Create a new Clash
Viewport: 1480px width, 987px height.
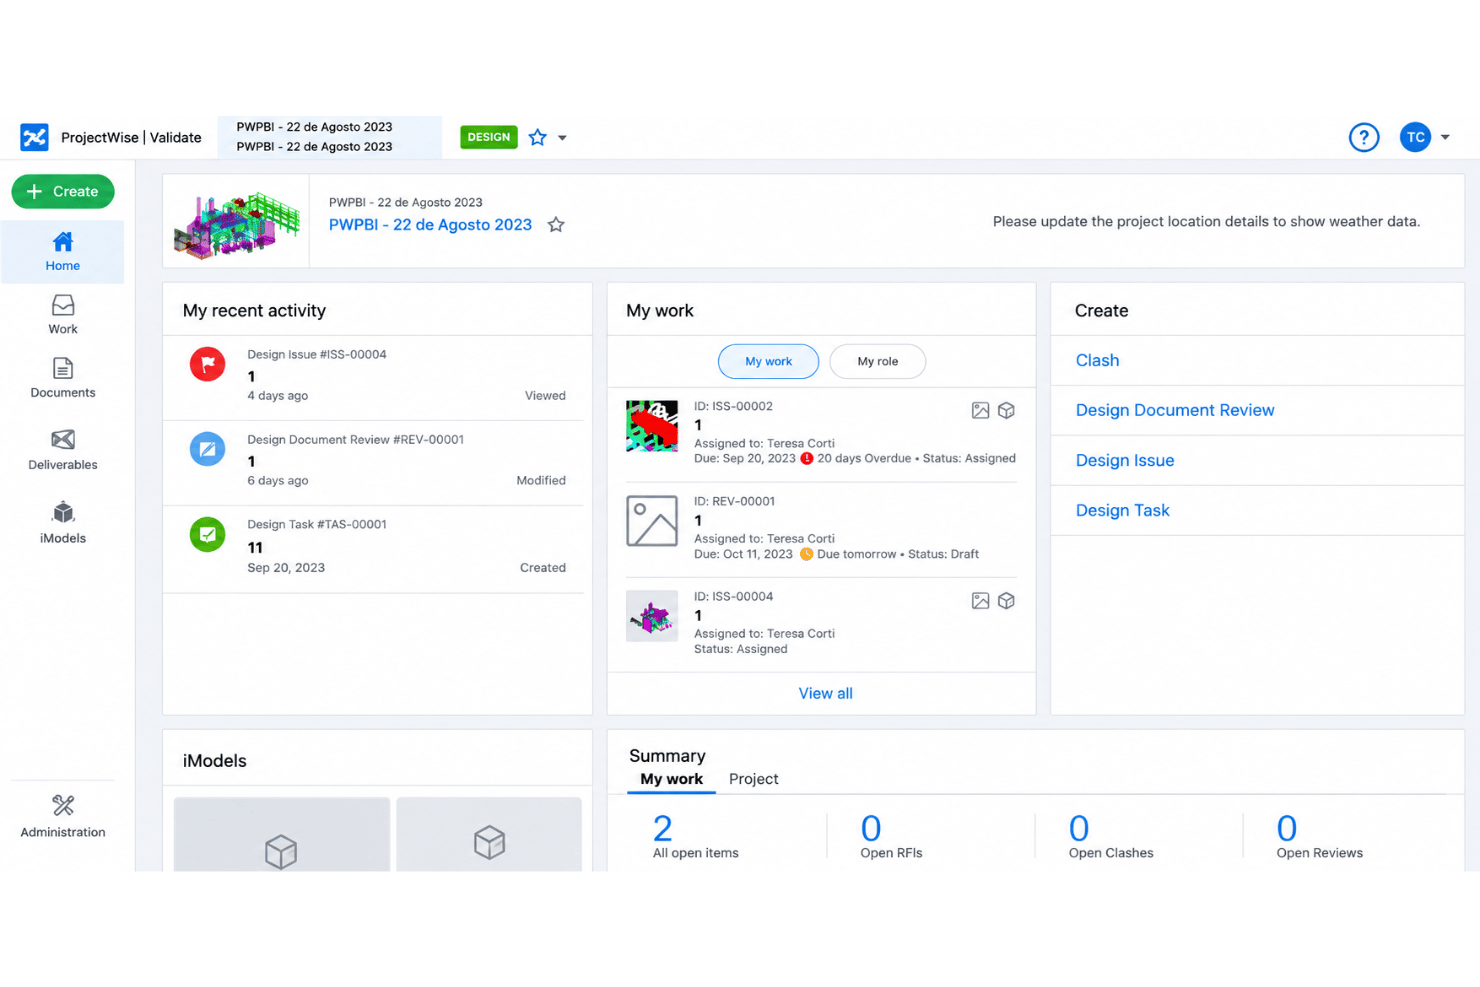tap(1097, 360)
